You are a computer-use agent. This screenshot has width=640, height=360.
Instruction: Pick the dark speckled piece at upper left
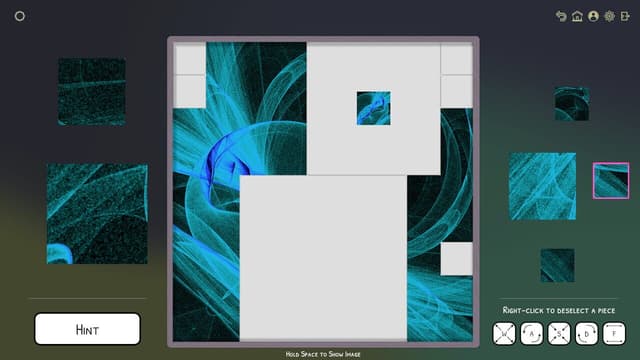(92, 91)
